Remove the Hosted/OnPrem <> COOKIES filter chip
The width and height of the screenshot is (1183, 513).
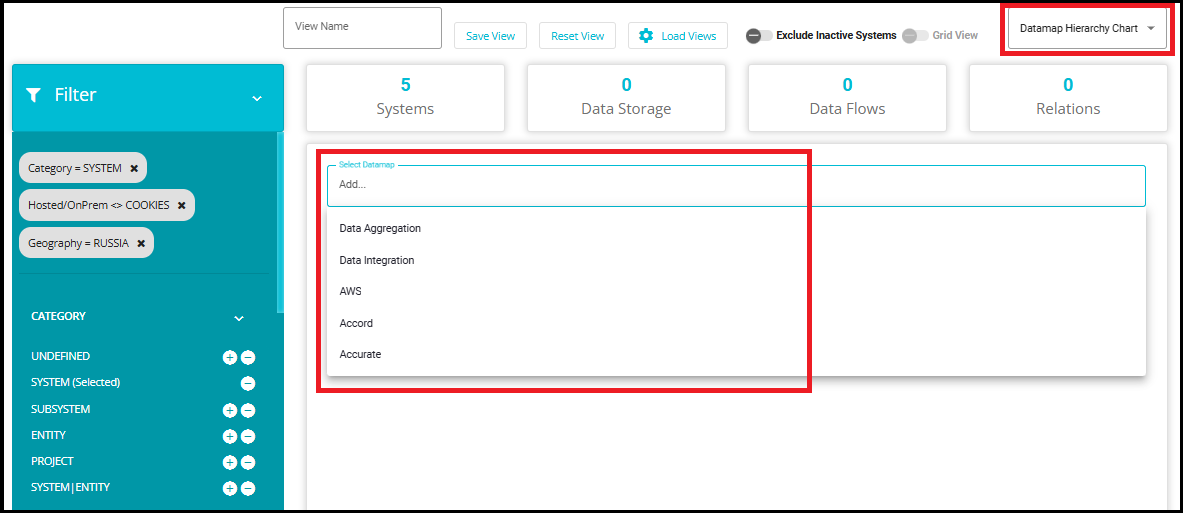pos(181,205)
